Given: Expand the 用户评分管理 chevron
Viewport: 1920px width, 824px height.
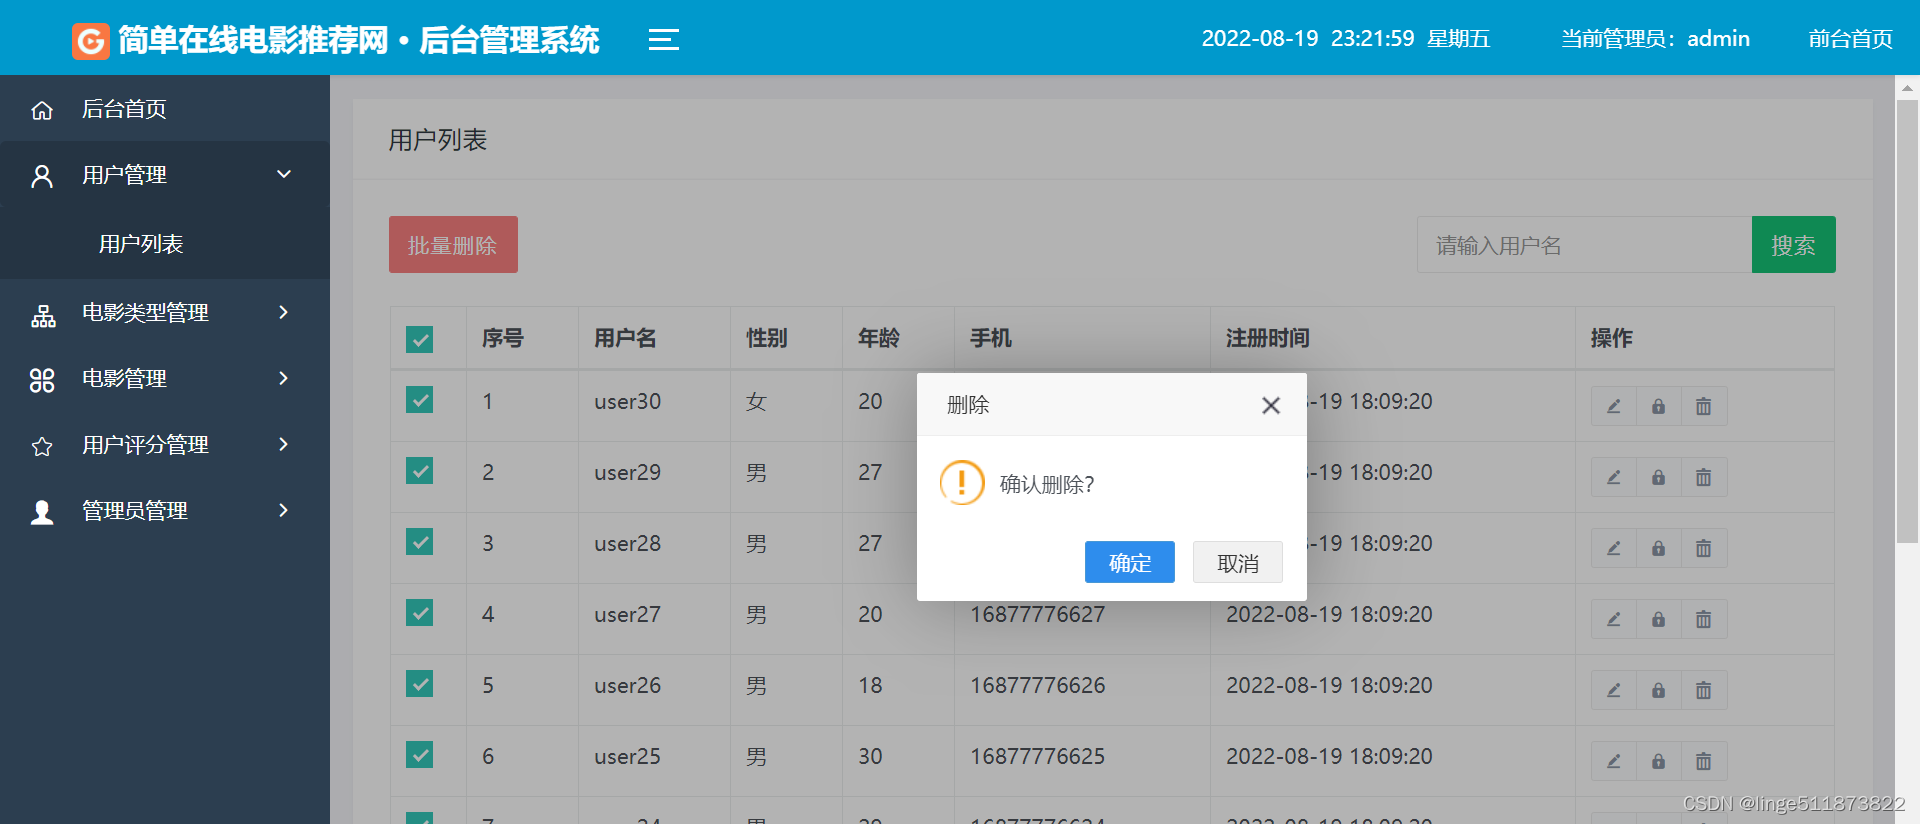Looking at the screenshot, I should (284, 444).
